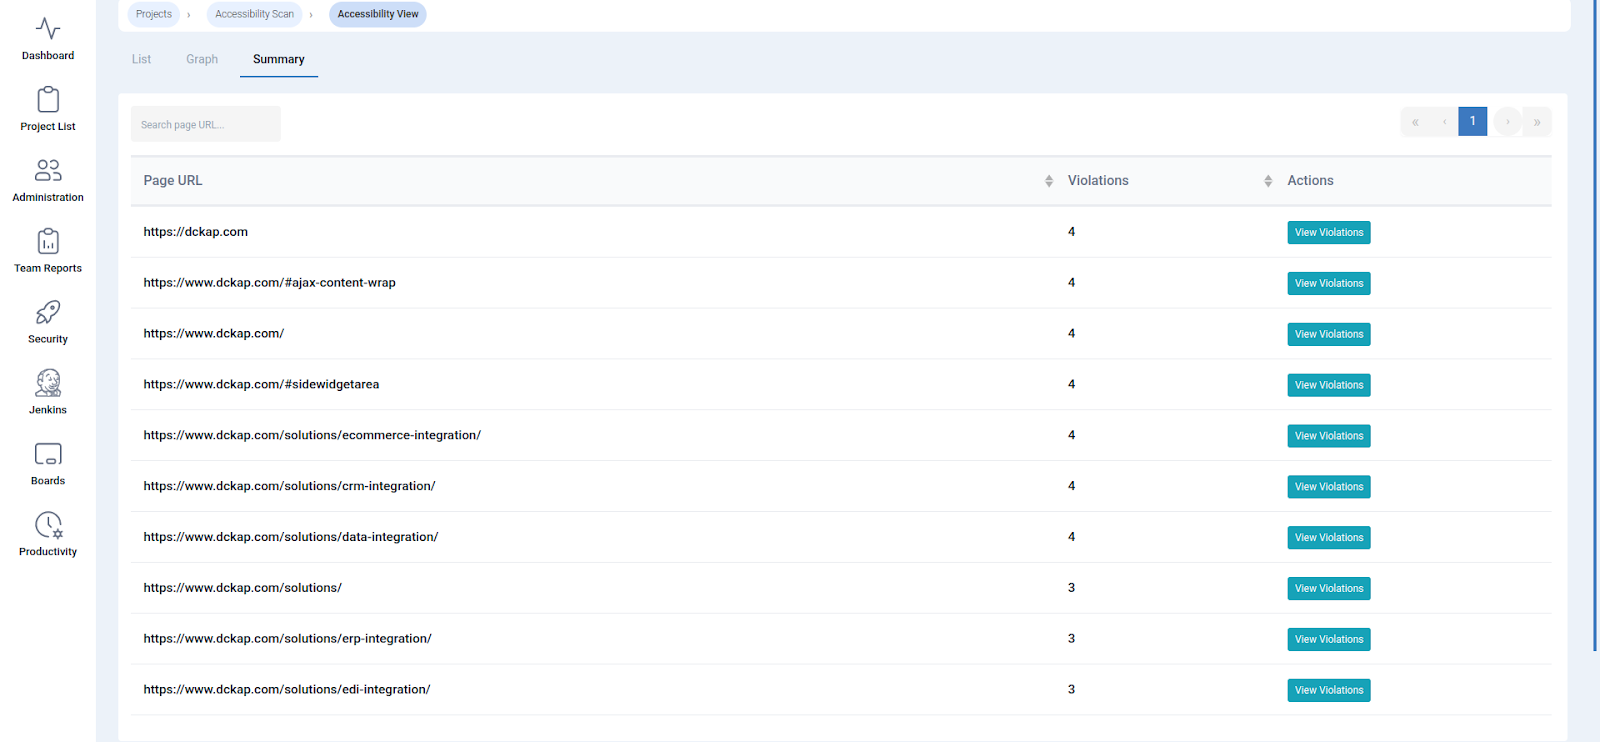The height and width of the screenshot is (742, 1600).
Task: Switch to the Graph tab
Action: click(x=202, y=60)
